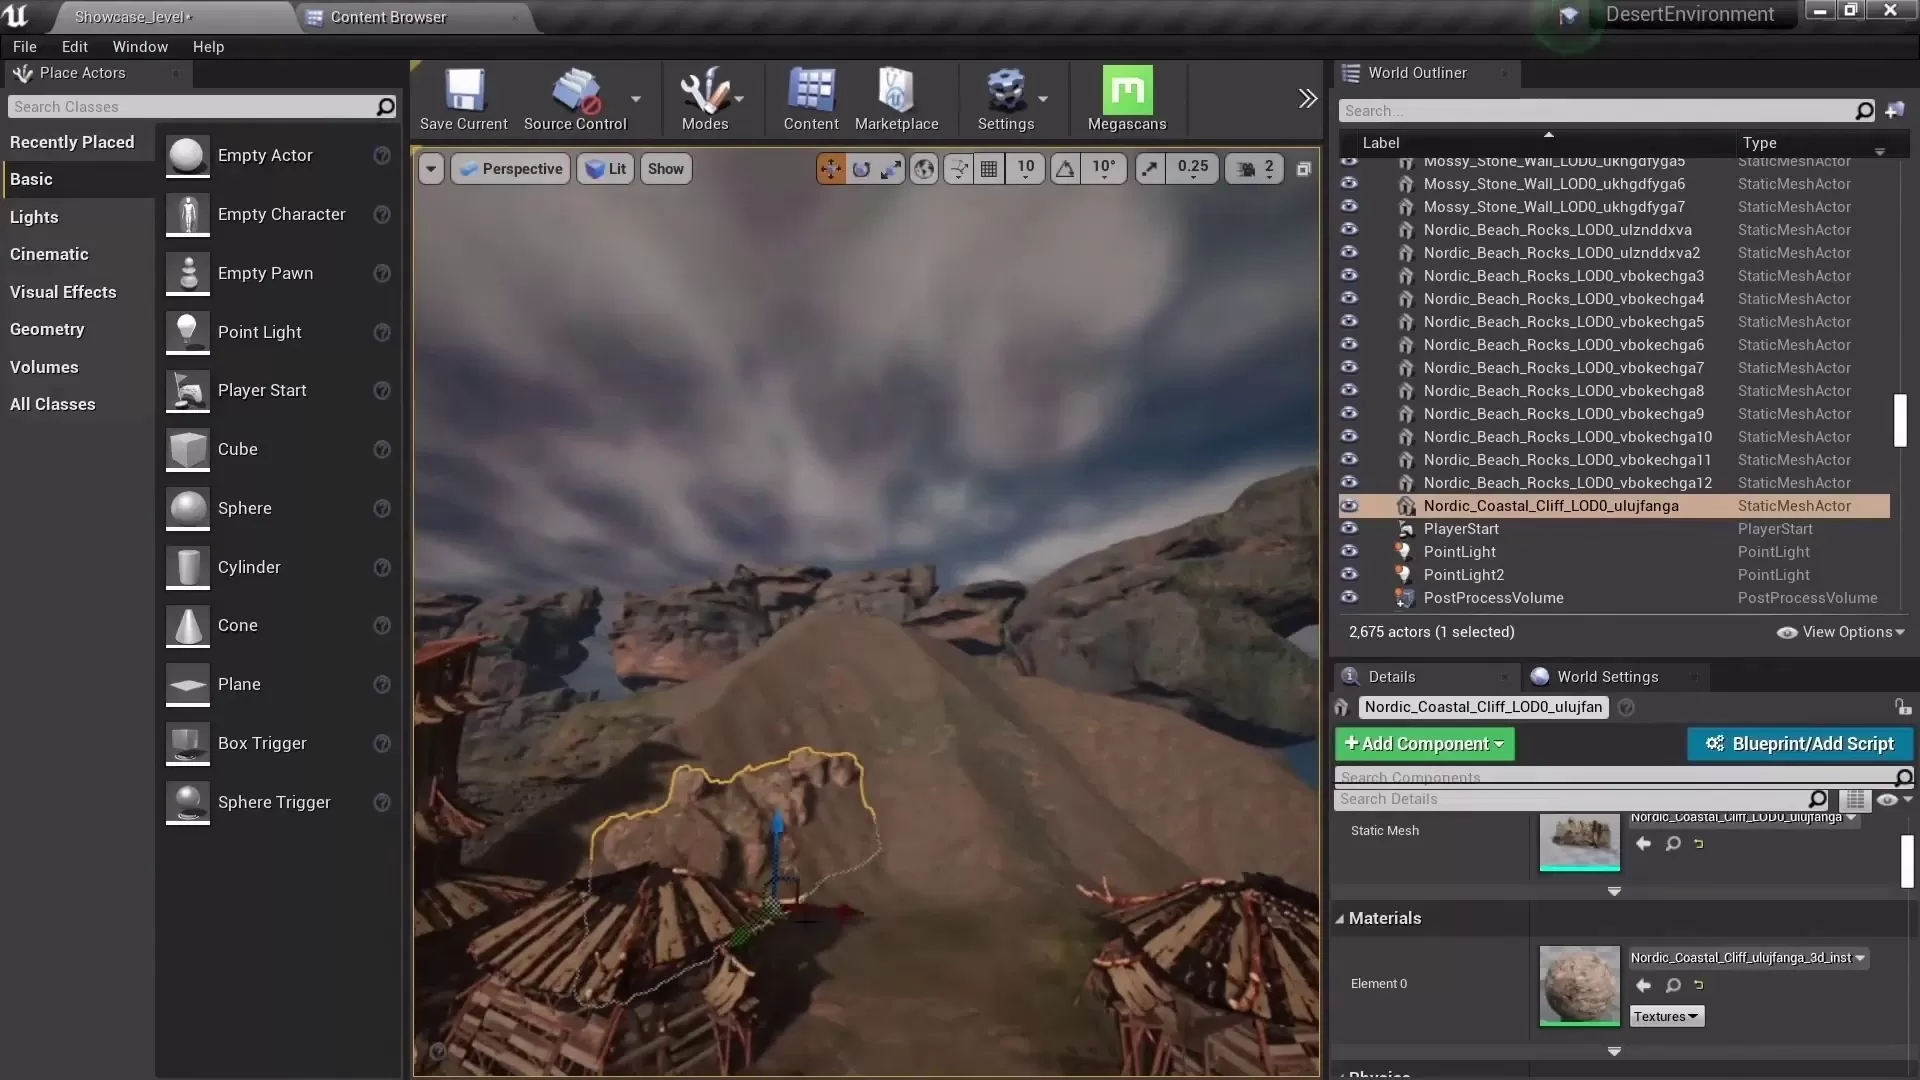1920x1080 pixels.
Task: Click the Show viewport button
Action: (x=665, y=168)
